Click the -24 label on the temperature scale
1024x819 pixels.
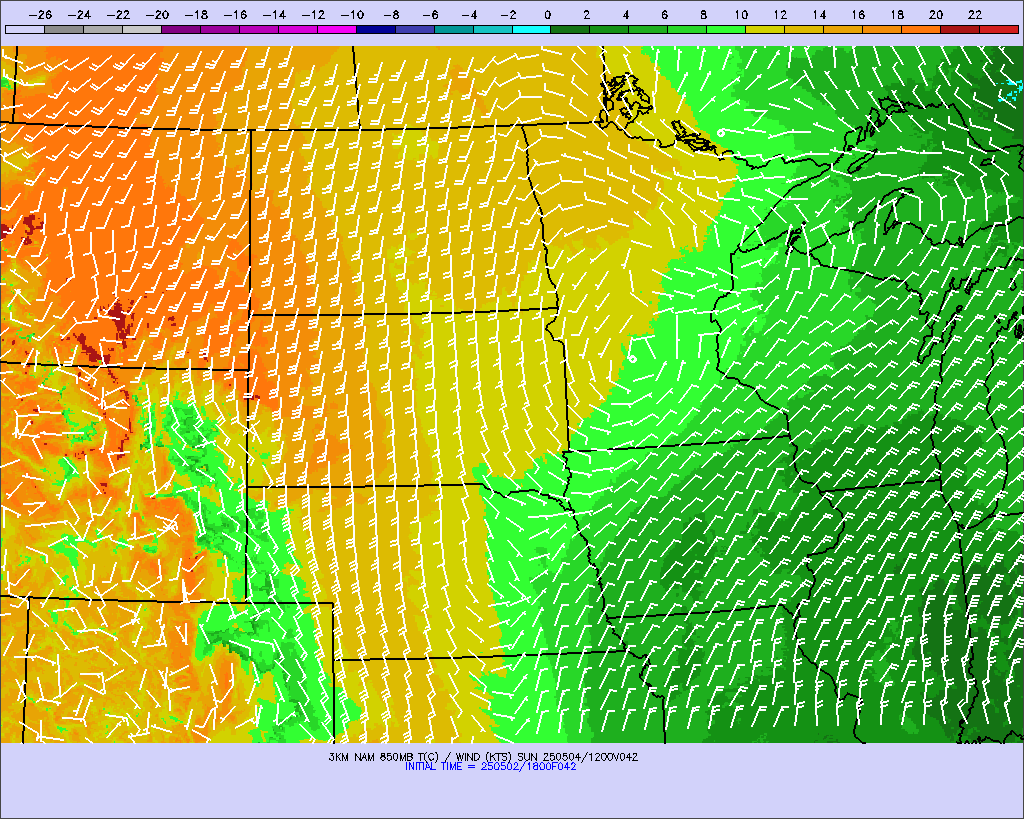[x=80, y=15]
